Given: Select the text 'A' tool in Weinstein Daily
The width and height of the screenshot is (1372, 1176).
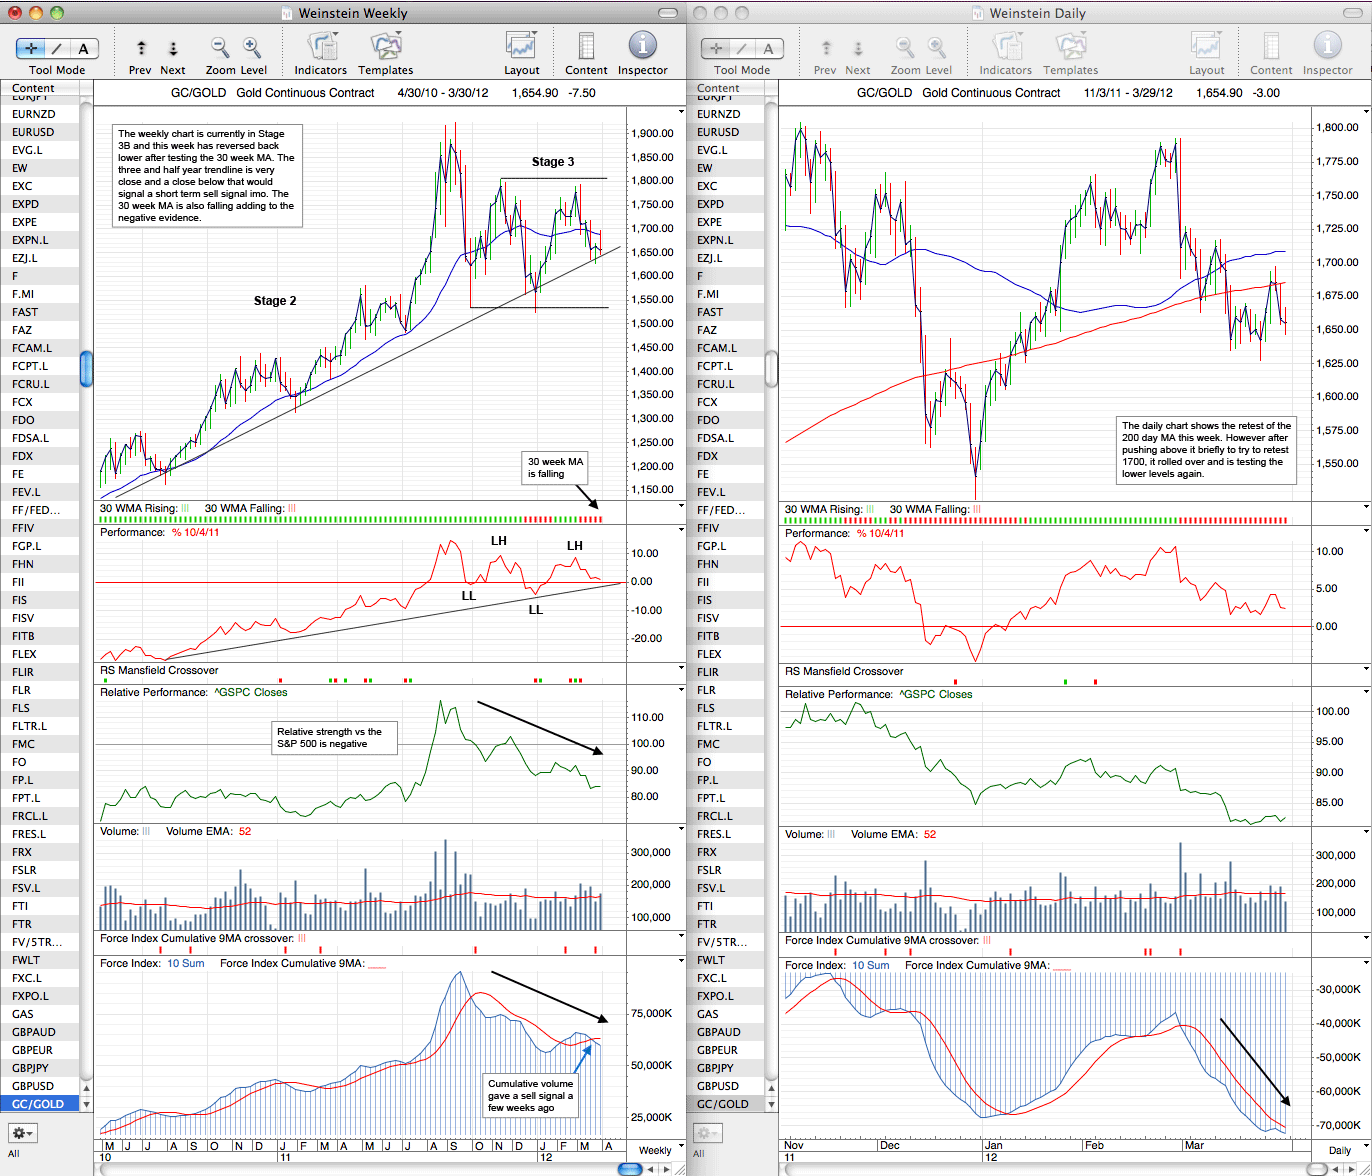Looking at the screenshot, I should click(x=768, y=48).
